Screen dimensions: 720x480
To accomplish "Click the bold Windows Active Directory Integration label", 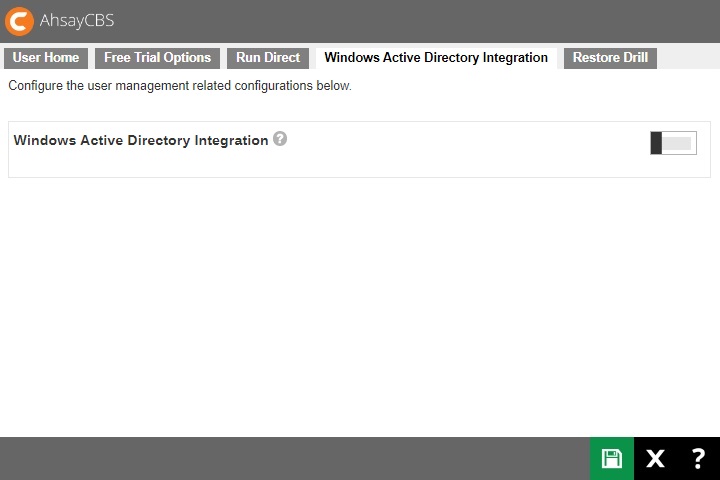I will [141, 140].
